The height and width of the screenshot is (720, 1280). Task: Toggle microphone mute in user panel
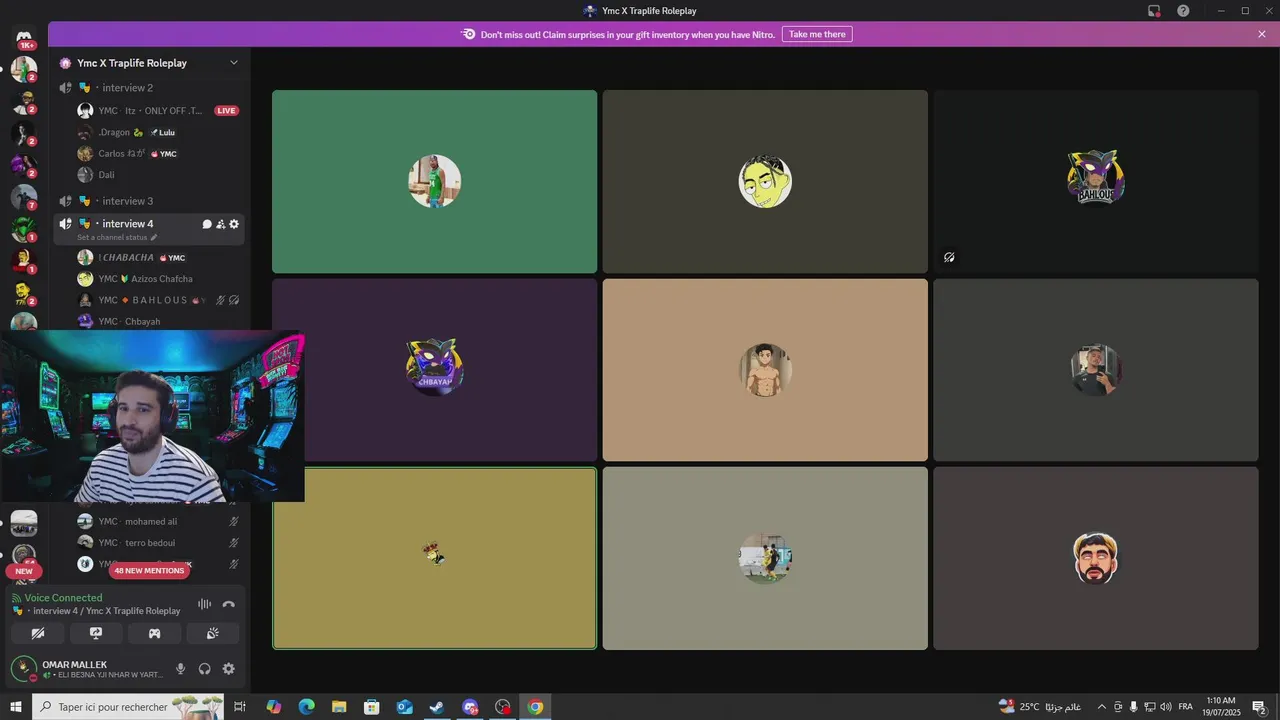(181, 669)
